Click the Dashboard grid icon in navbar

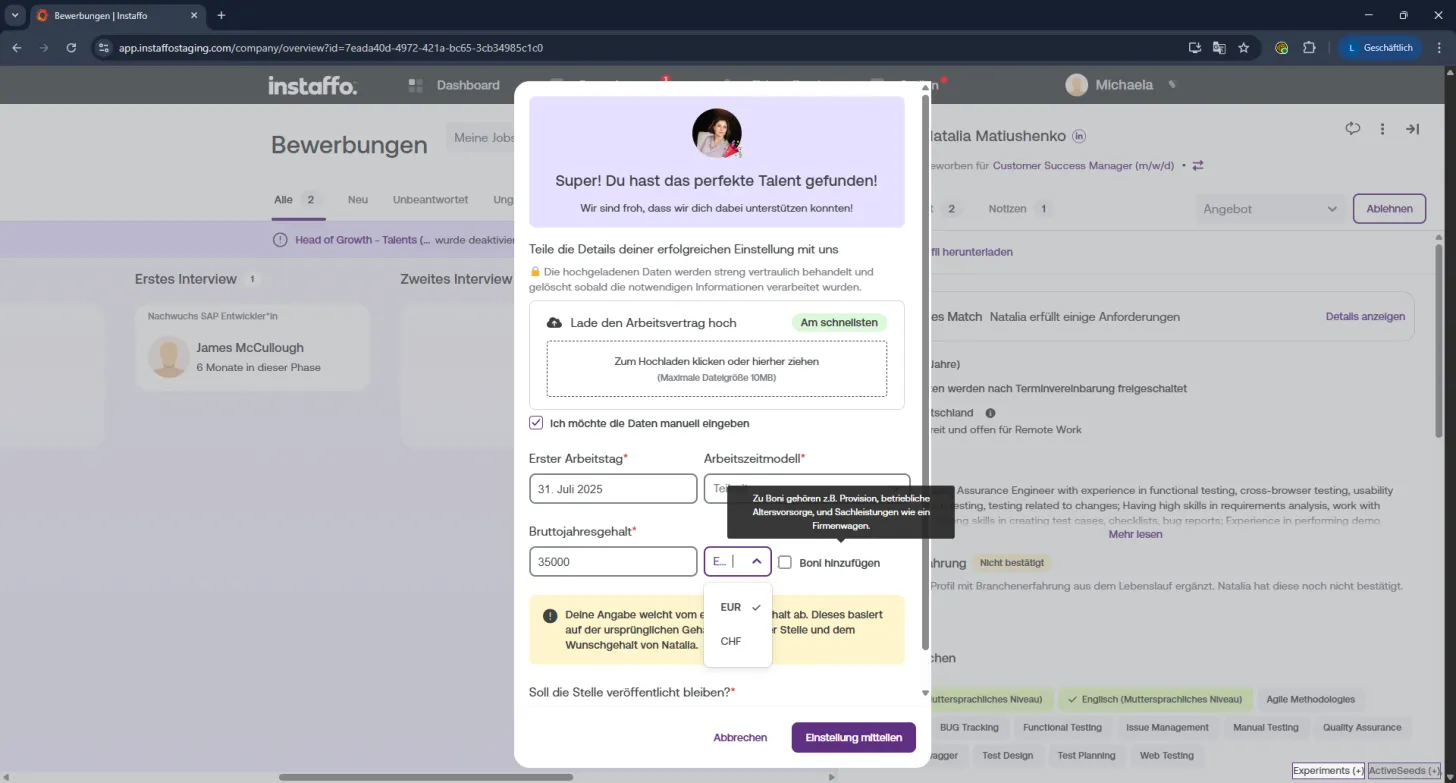(x=416, y=86)
